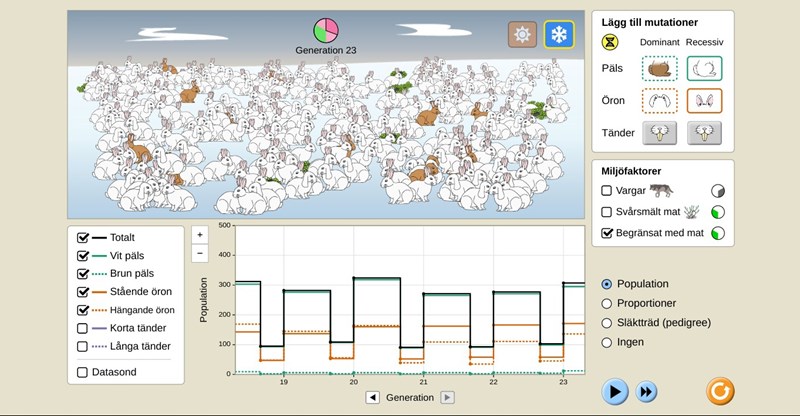Image resolution: width=800 pixels, height=416 pixels.
Task: Add dominant brown fur mutation
Action: pyautogui.click(x=659, y=68)
